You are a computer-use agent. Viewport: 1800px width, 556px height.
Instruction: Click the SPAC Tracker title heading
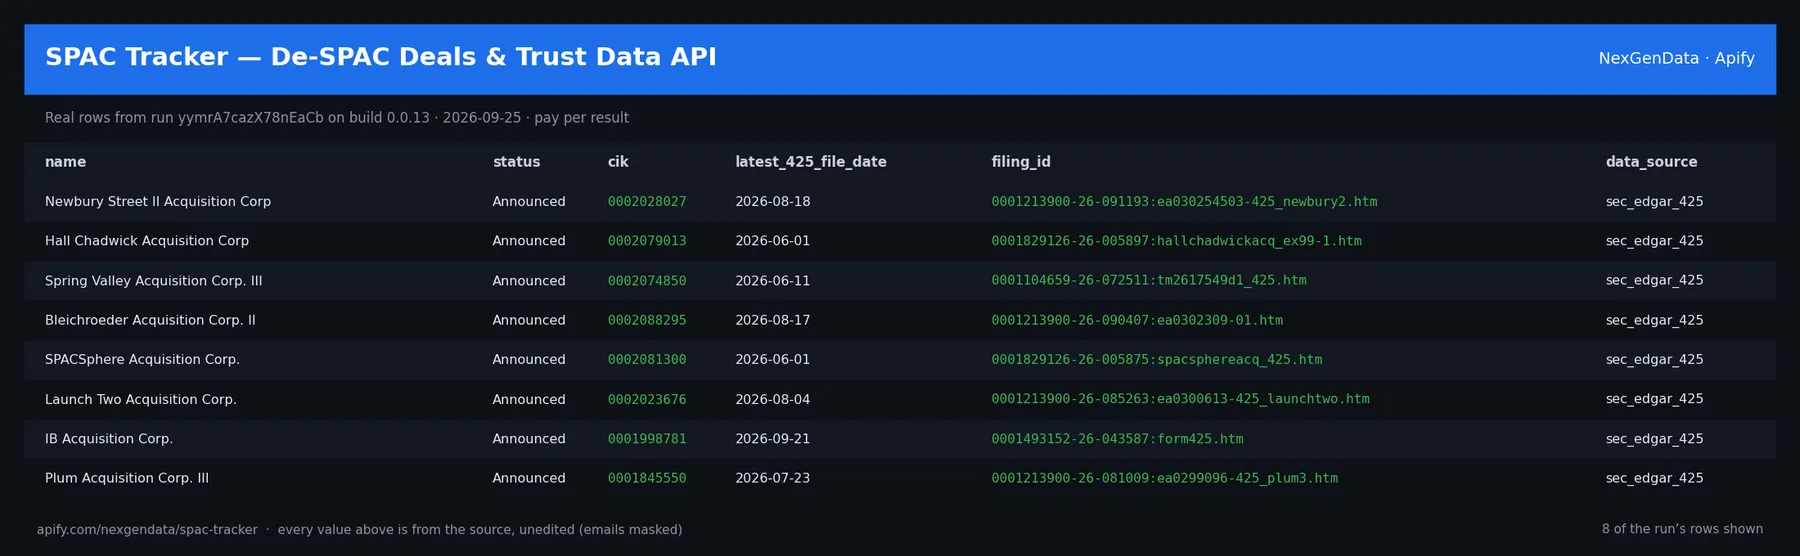[x=381, y=58]
